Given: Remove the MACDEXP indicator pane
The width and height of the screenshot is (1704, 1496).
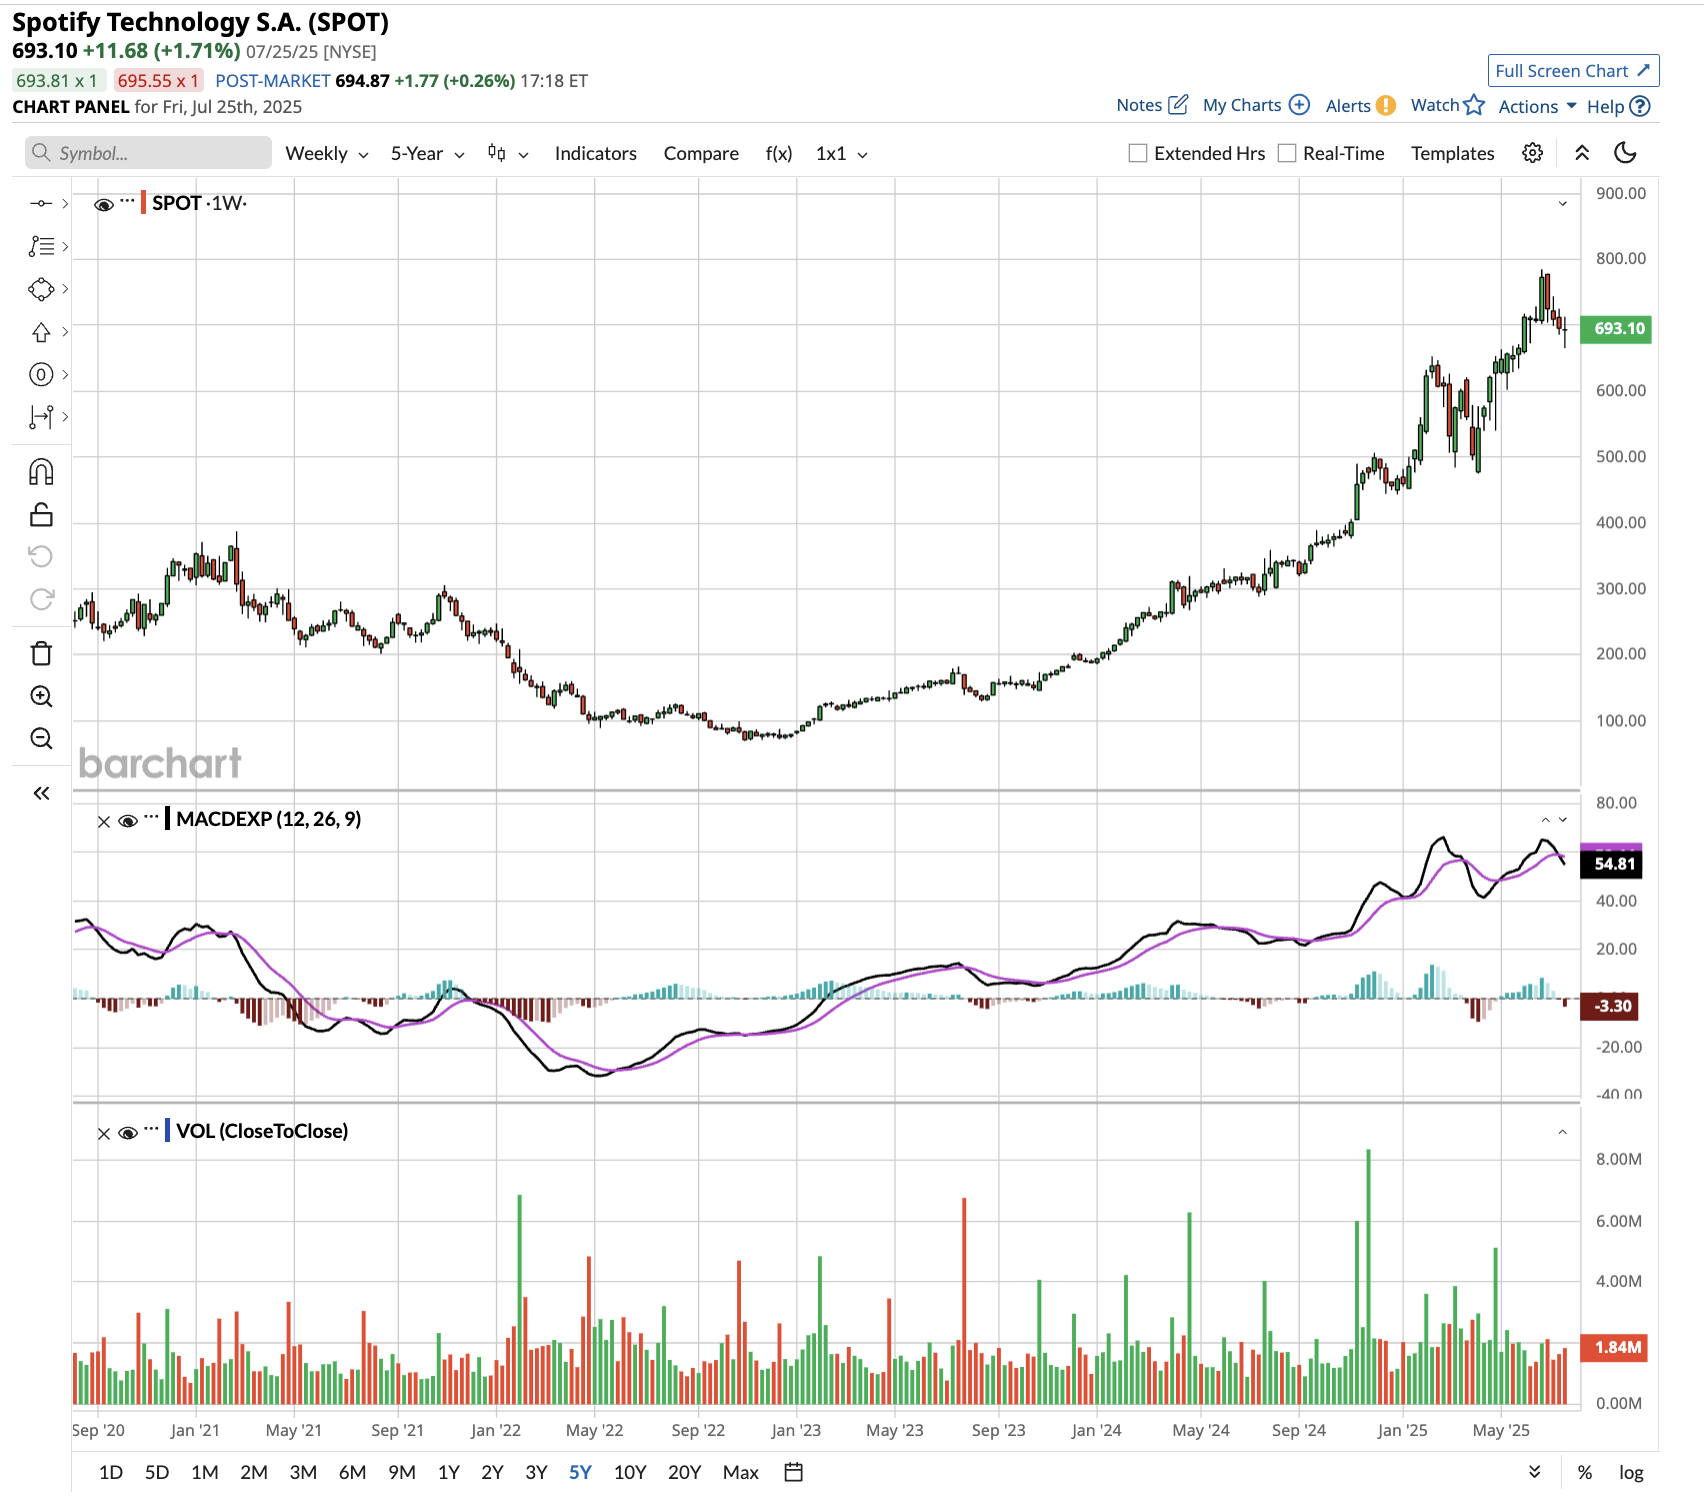Looking at the screenshot, I should click(104, 822).
